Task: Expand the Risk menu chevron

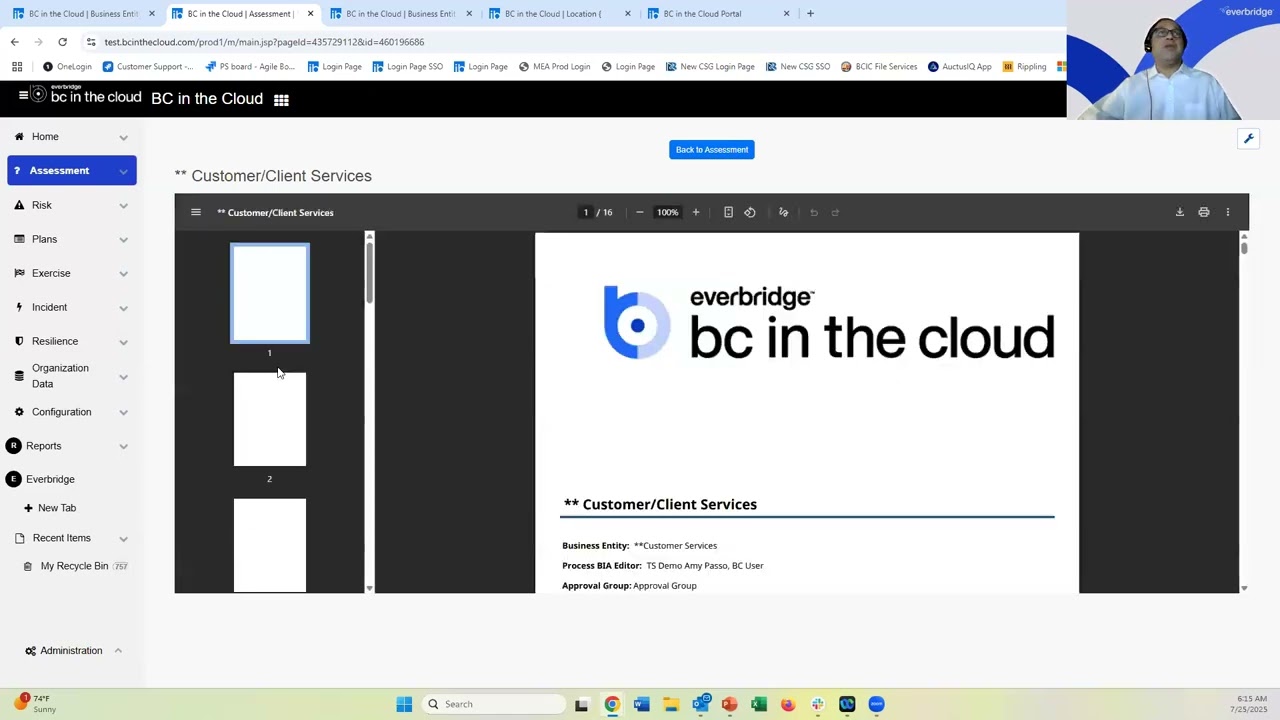Action: coord(123,206)
